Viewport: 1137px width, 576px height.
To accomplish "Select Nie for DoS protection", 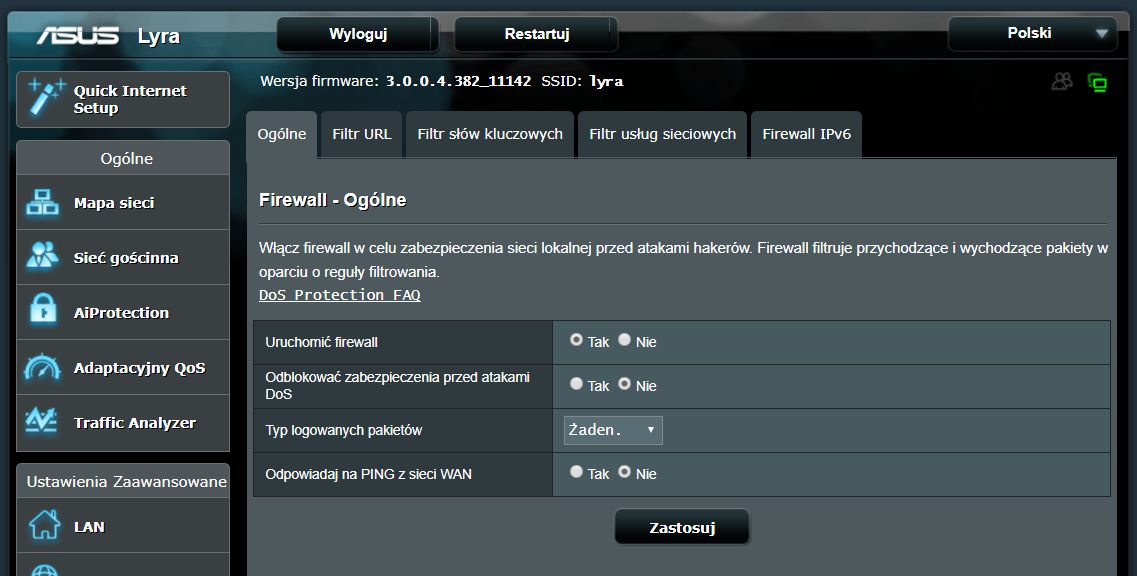I will coord(624,384).
